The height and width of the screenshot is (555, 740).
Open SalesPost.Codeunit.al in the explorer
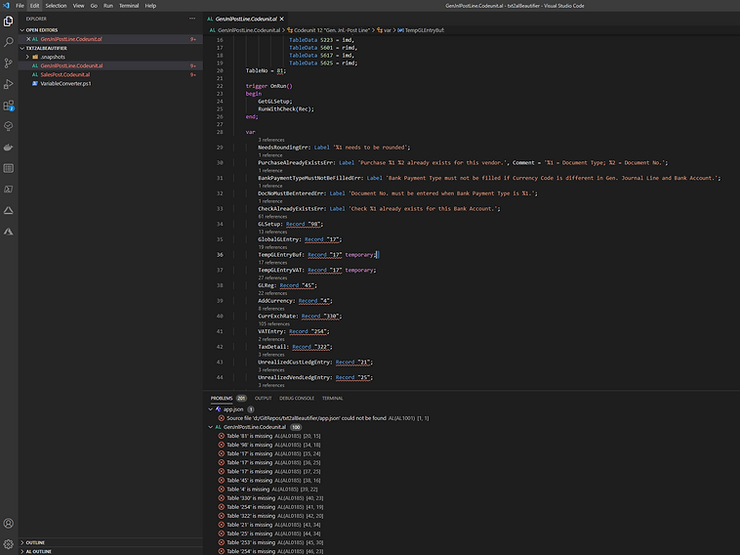point(66,75)
